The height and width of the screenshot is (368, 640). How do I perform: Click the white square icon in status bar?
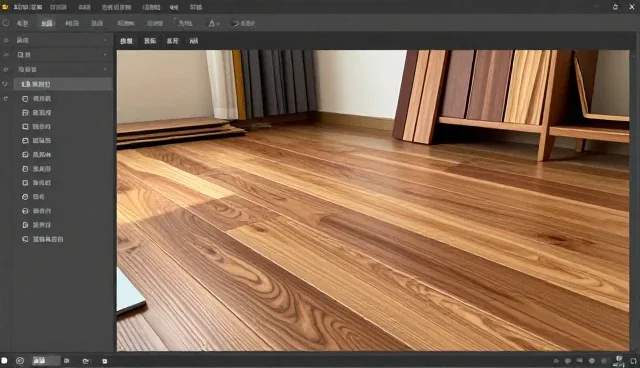(x=4, y=361)
